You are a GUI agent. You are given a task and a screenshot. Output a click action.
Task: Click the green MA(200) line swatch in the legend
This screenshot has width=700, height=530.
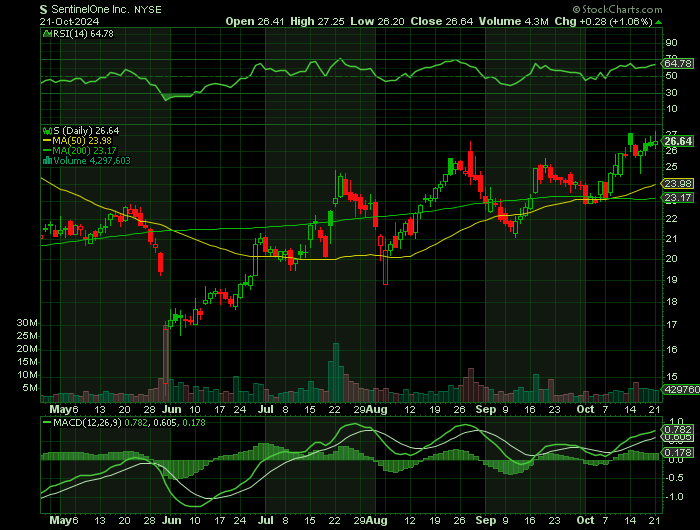[x=47, y=151]
